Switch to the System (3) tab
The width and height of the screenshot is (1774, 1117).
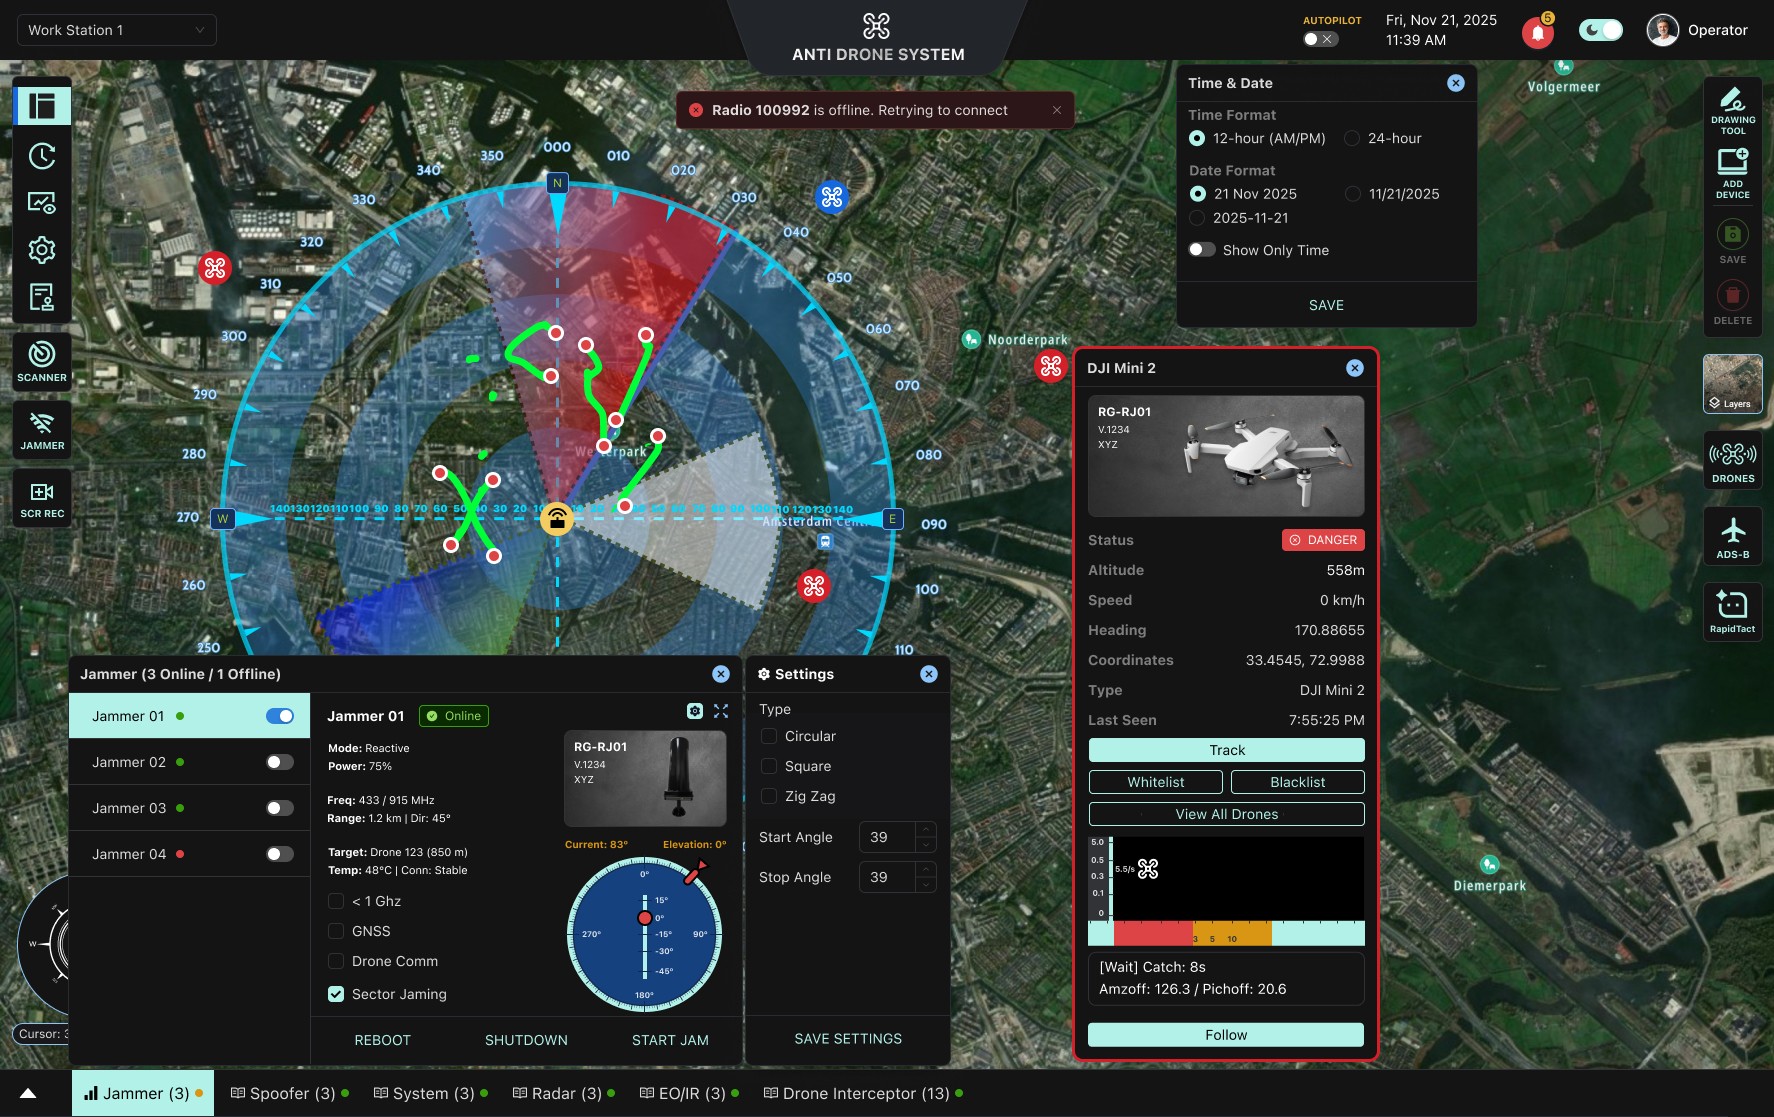[431, 1093]
